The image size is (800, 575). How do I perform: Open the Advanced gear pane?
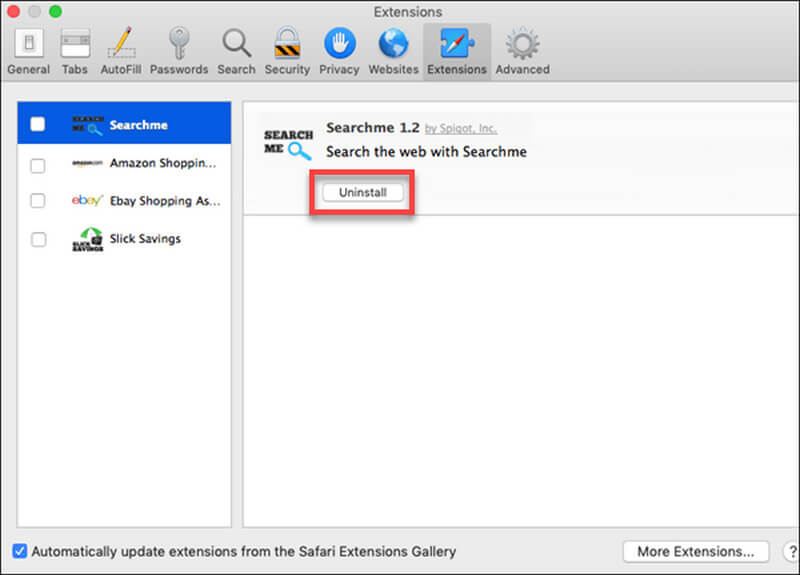[522, 51]
